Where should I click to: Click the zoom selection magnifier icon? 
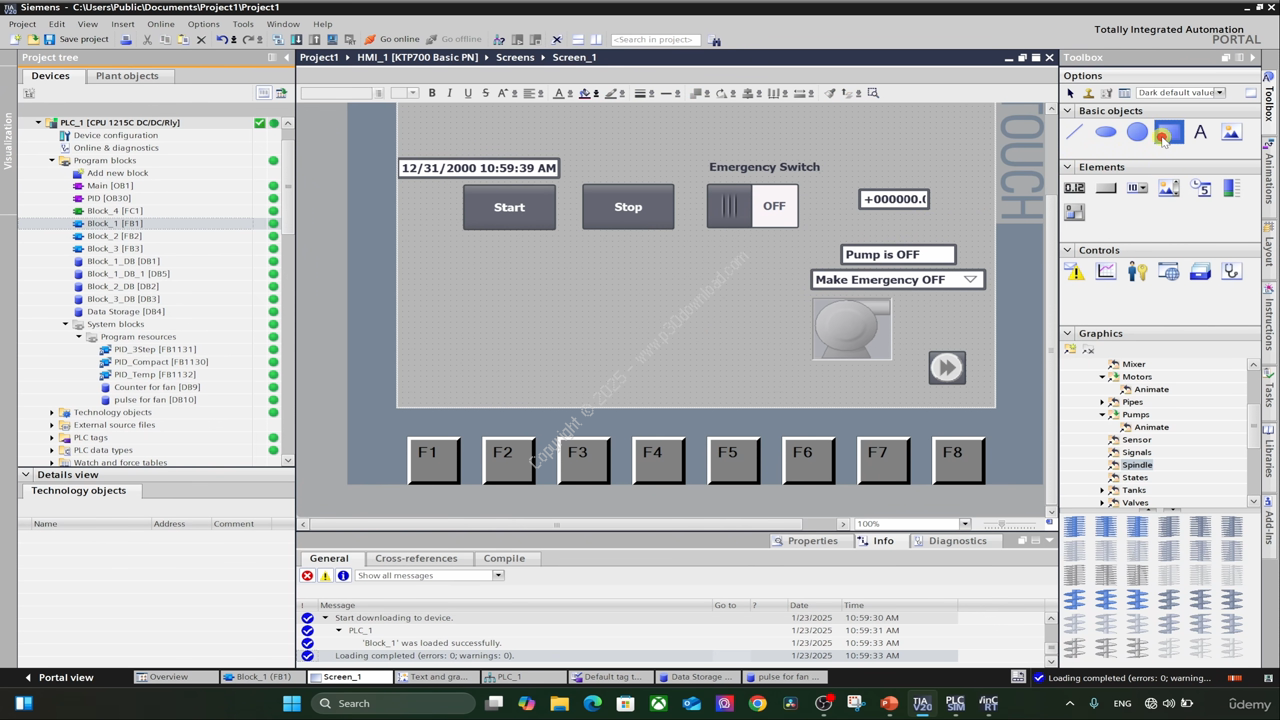(873, 93)
